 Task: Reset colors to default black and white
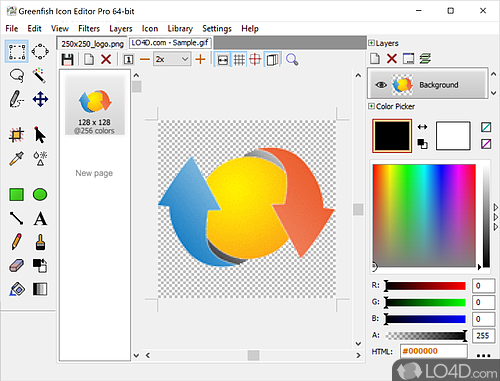coord(422,144)
